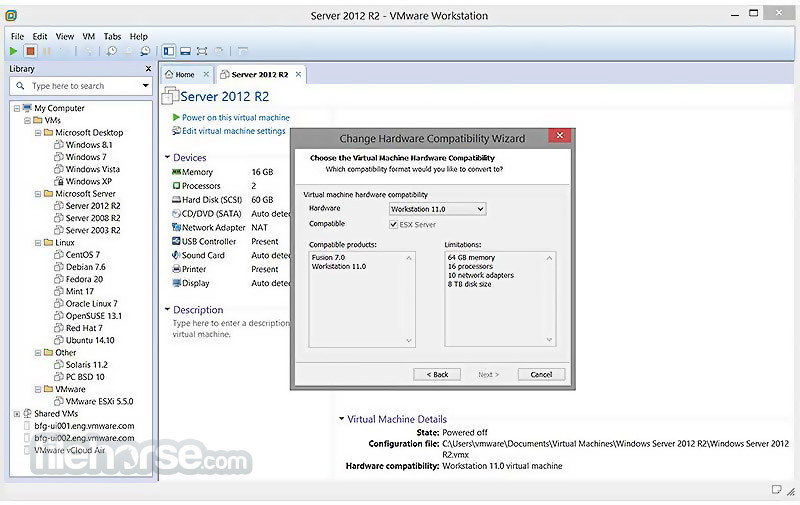Collapse the Microsoft Server folder
800x505 pixels.
click(x=38, y=194)
